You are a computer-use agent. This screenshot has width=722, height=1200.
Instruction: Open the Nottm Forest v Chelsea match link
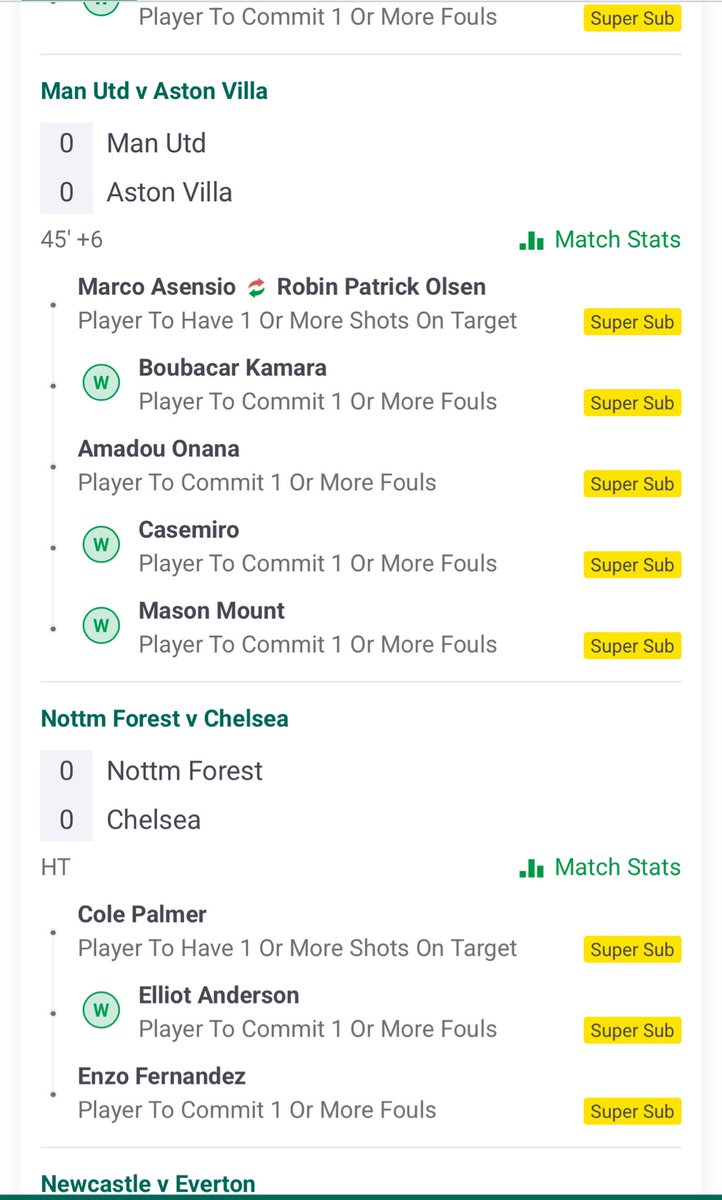click(x=164, y=719)
